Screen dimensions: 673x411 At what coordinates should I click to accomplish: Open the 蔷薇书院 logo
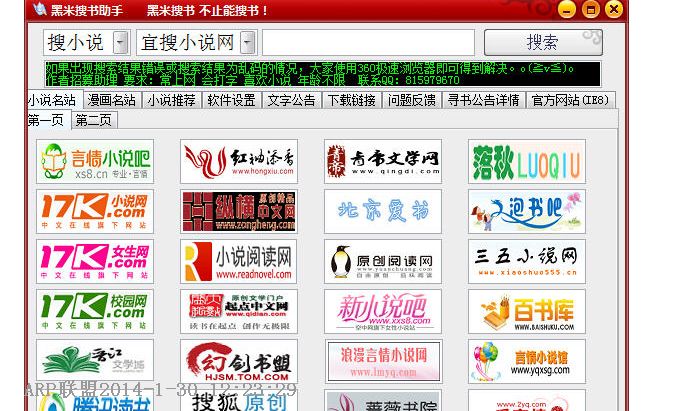383,400
